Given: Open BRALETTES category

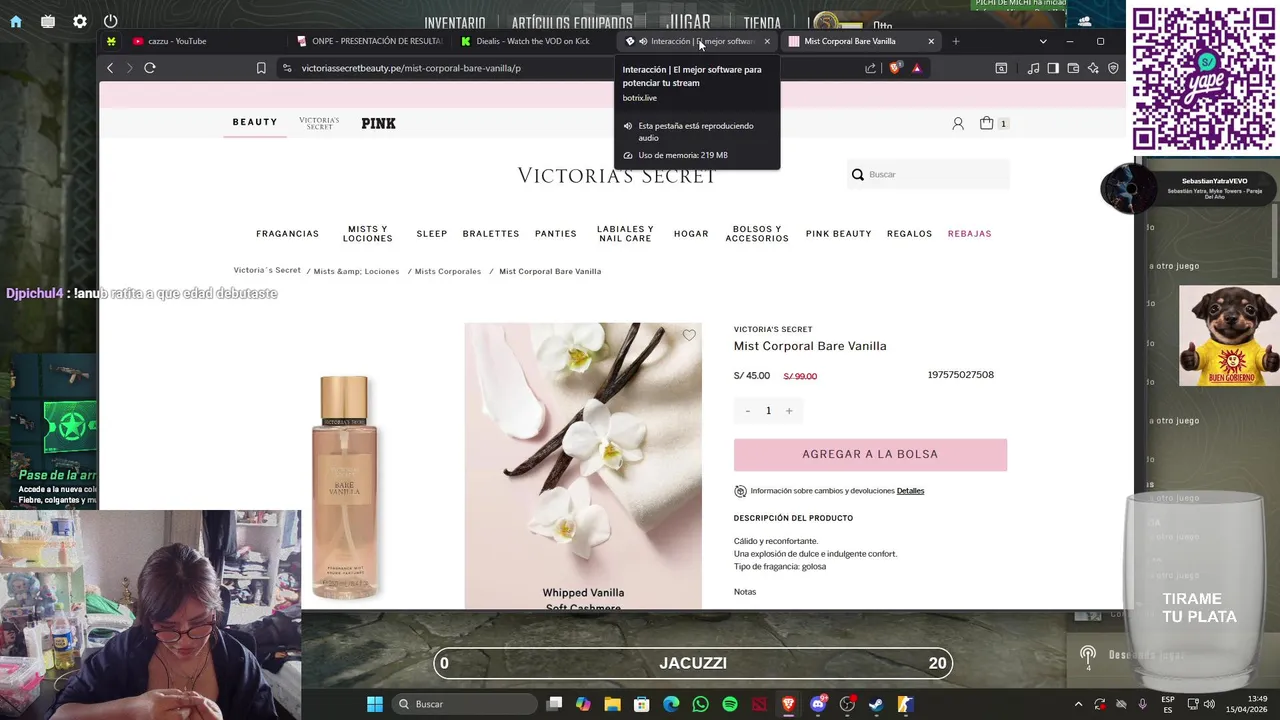Looking at the screenshot, I should 491,234.
